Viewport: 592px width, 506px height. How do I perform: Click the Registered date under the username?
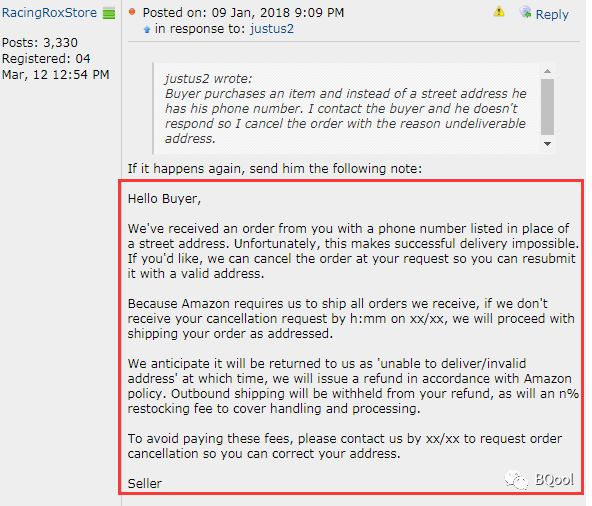click(56, 66)
